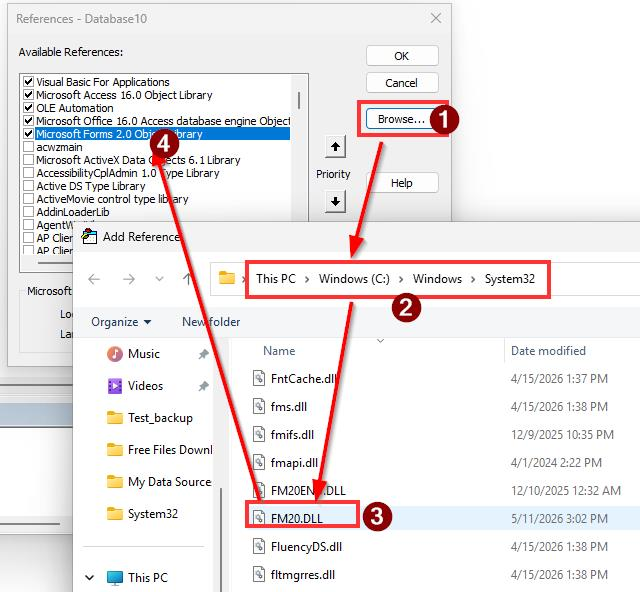Select FM20ENU.DLL file
640x592 pixels.
click(x=308, y=490)
